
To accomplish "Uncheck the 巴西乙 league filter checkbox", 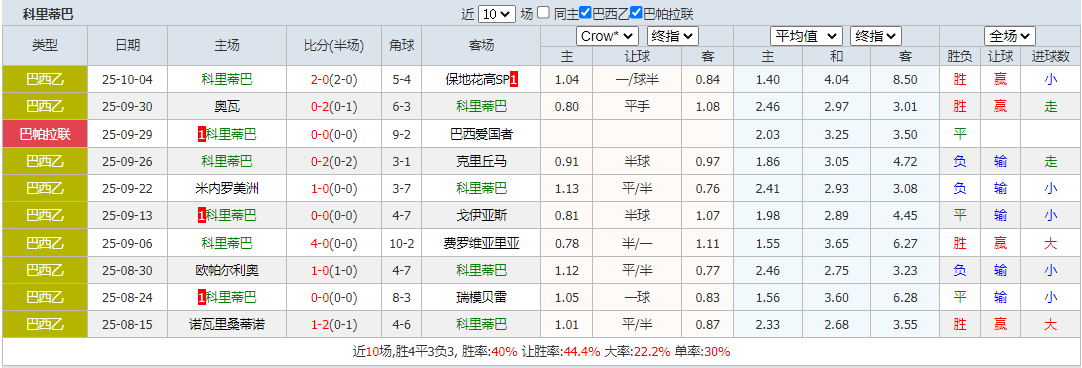I will pyautogui.click(x=585, y=12).
